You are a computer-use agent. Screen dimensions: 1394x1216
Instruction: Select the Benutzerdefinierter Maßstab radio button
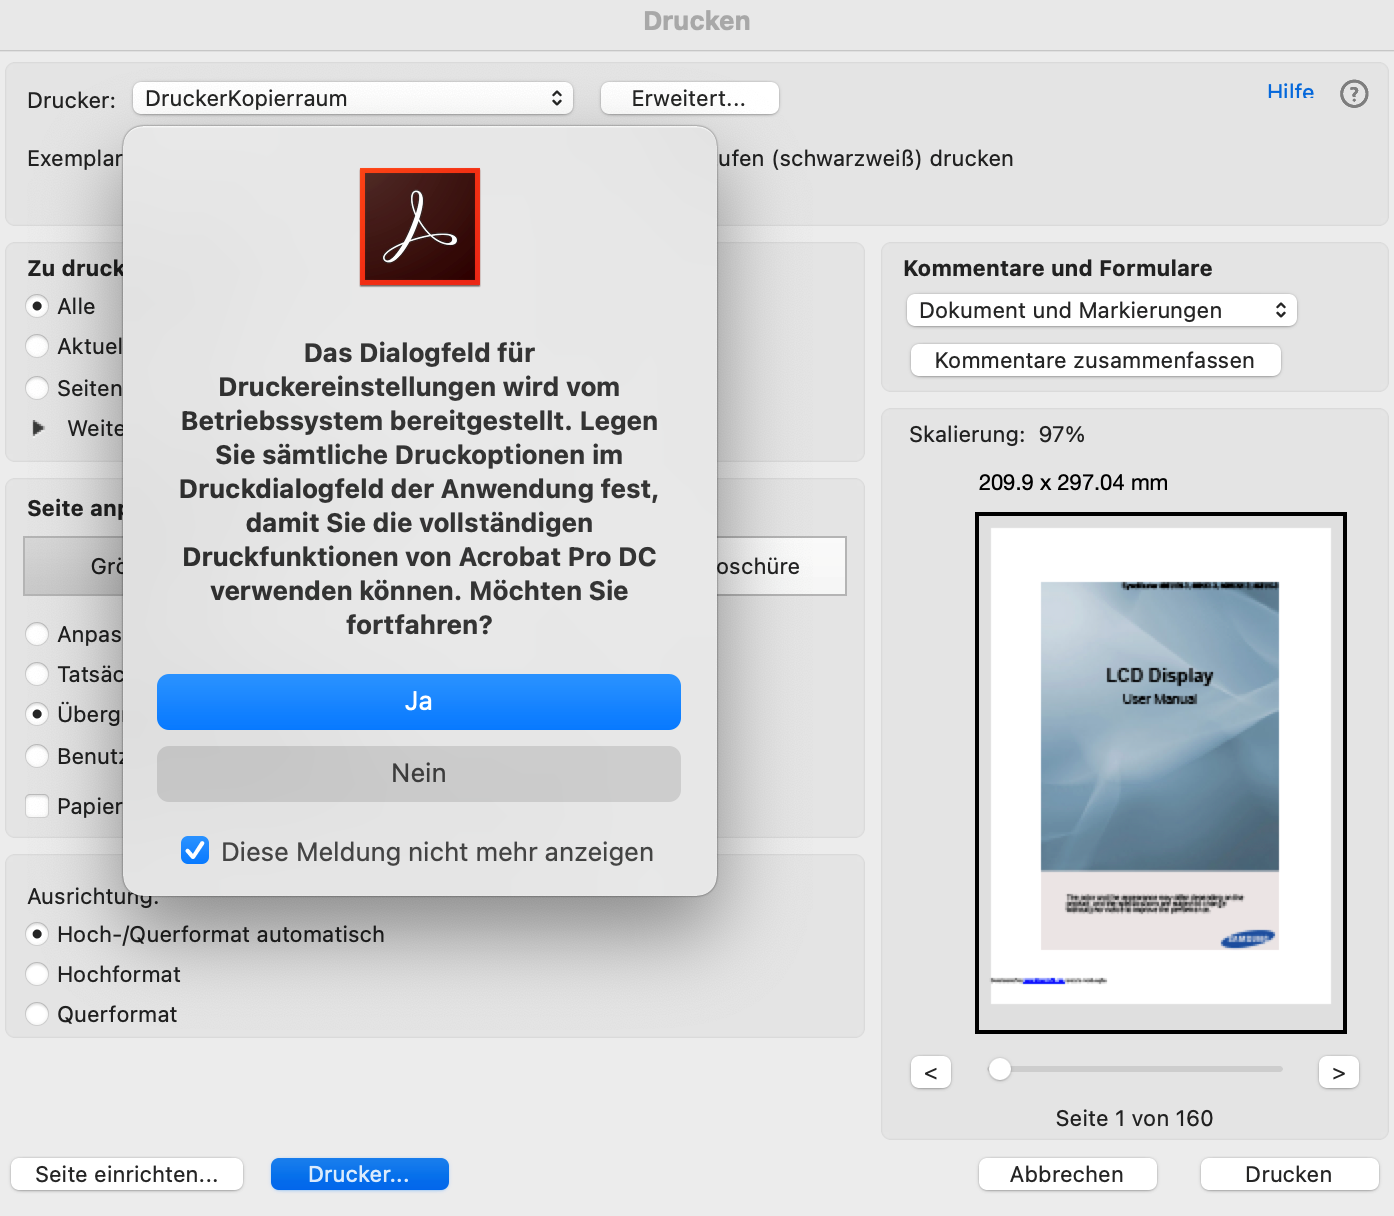point(37,756)
